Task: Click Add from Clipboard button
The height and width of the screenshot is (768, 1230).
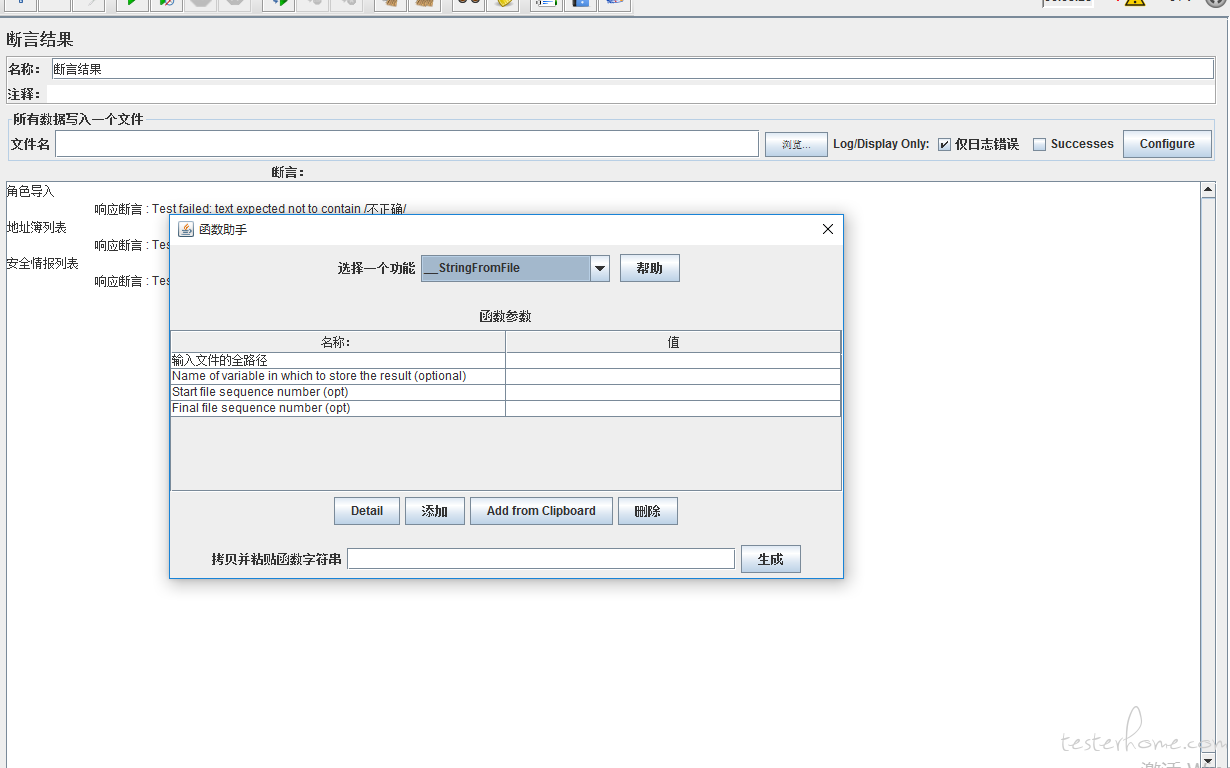Action: [x=541, y=511]
